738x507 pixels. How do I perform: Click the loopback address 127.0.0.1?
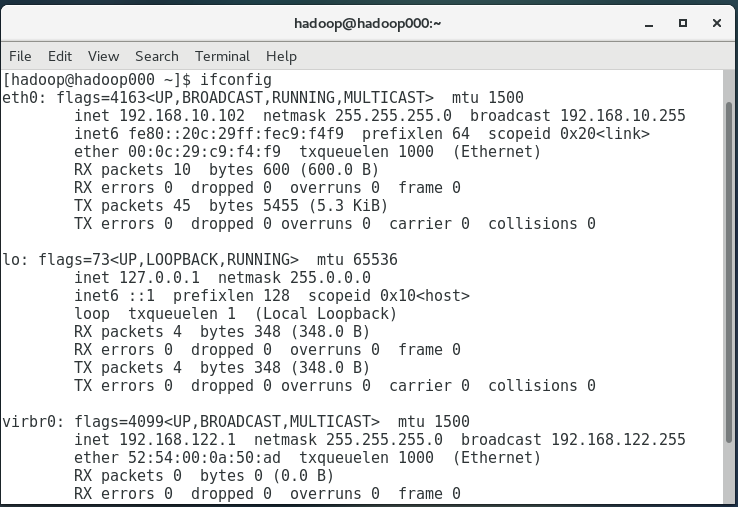pos(160,278)
